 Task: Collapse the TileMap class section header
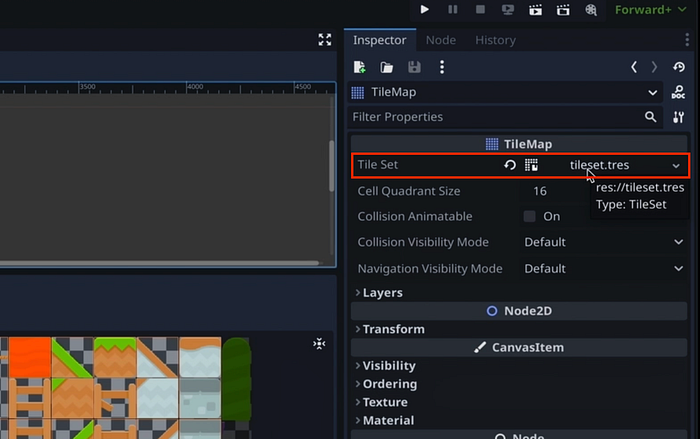pyautogui.click(x=519, y=144)
